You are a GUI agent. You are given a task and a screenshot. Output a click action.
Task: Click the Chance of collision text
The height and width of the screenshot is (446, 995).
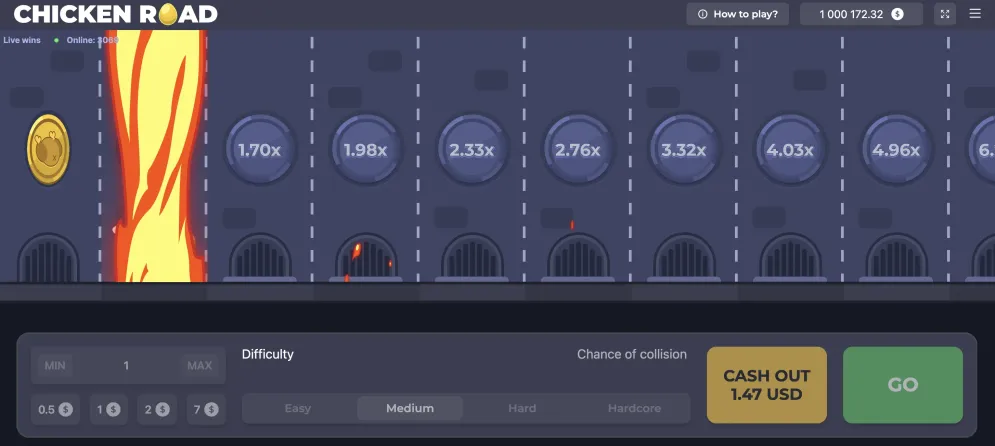coord(631,354)
